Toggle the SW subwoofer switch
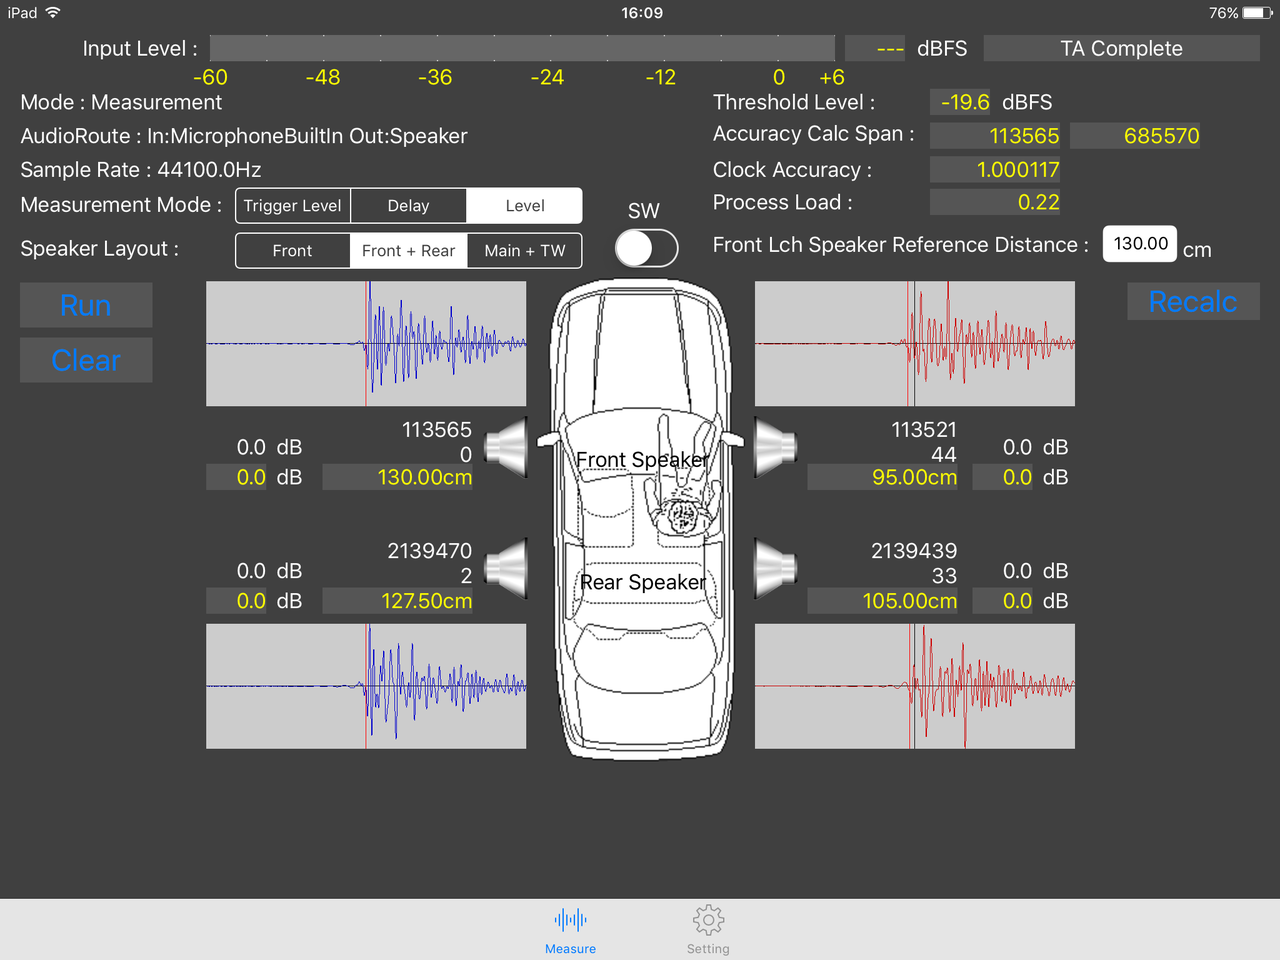This screenshot has height=960, width=1280. [646, 248]
